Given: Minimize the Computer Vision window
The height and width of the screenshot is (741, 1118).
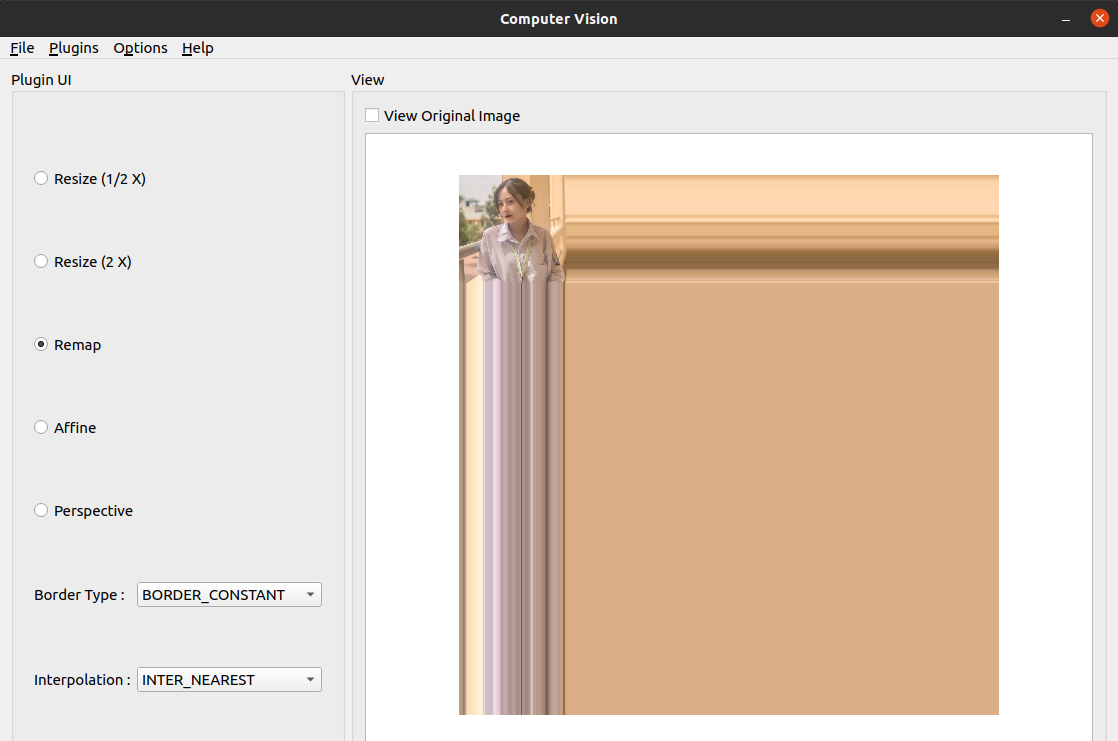Looking at the screenshot, I should point(1066,19).
